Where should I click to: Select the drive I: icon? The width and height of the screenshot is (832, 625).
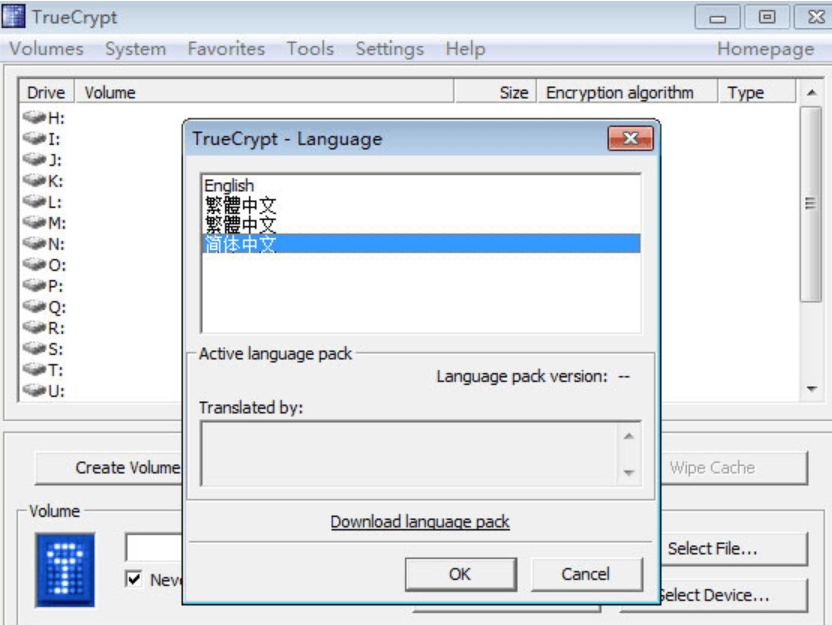34,138
